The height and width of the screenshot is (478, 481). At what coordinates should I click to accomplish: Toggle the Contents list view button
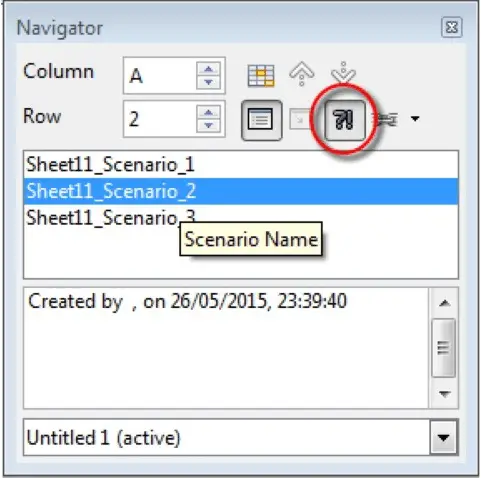point(261,120)
